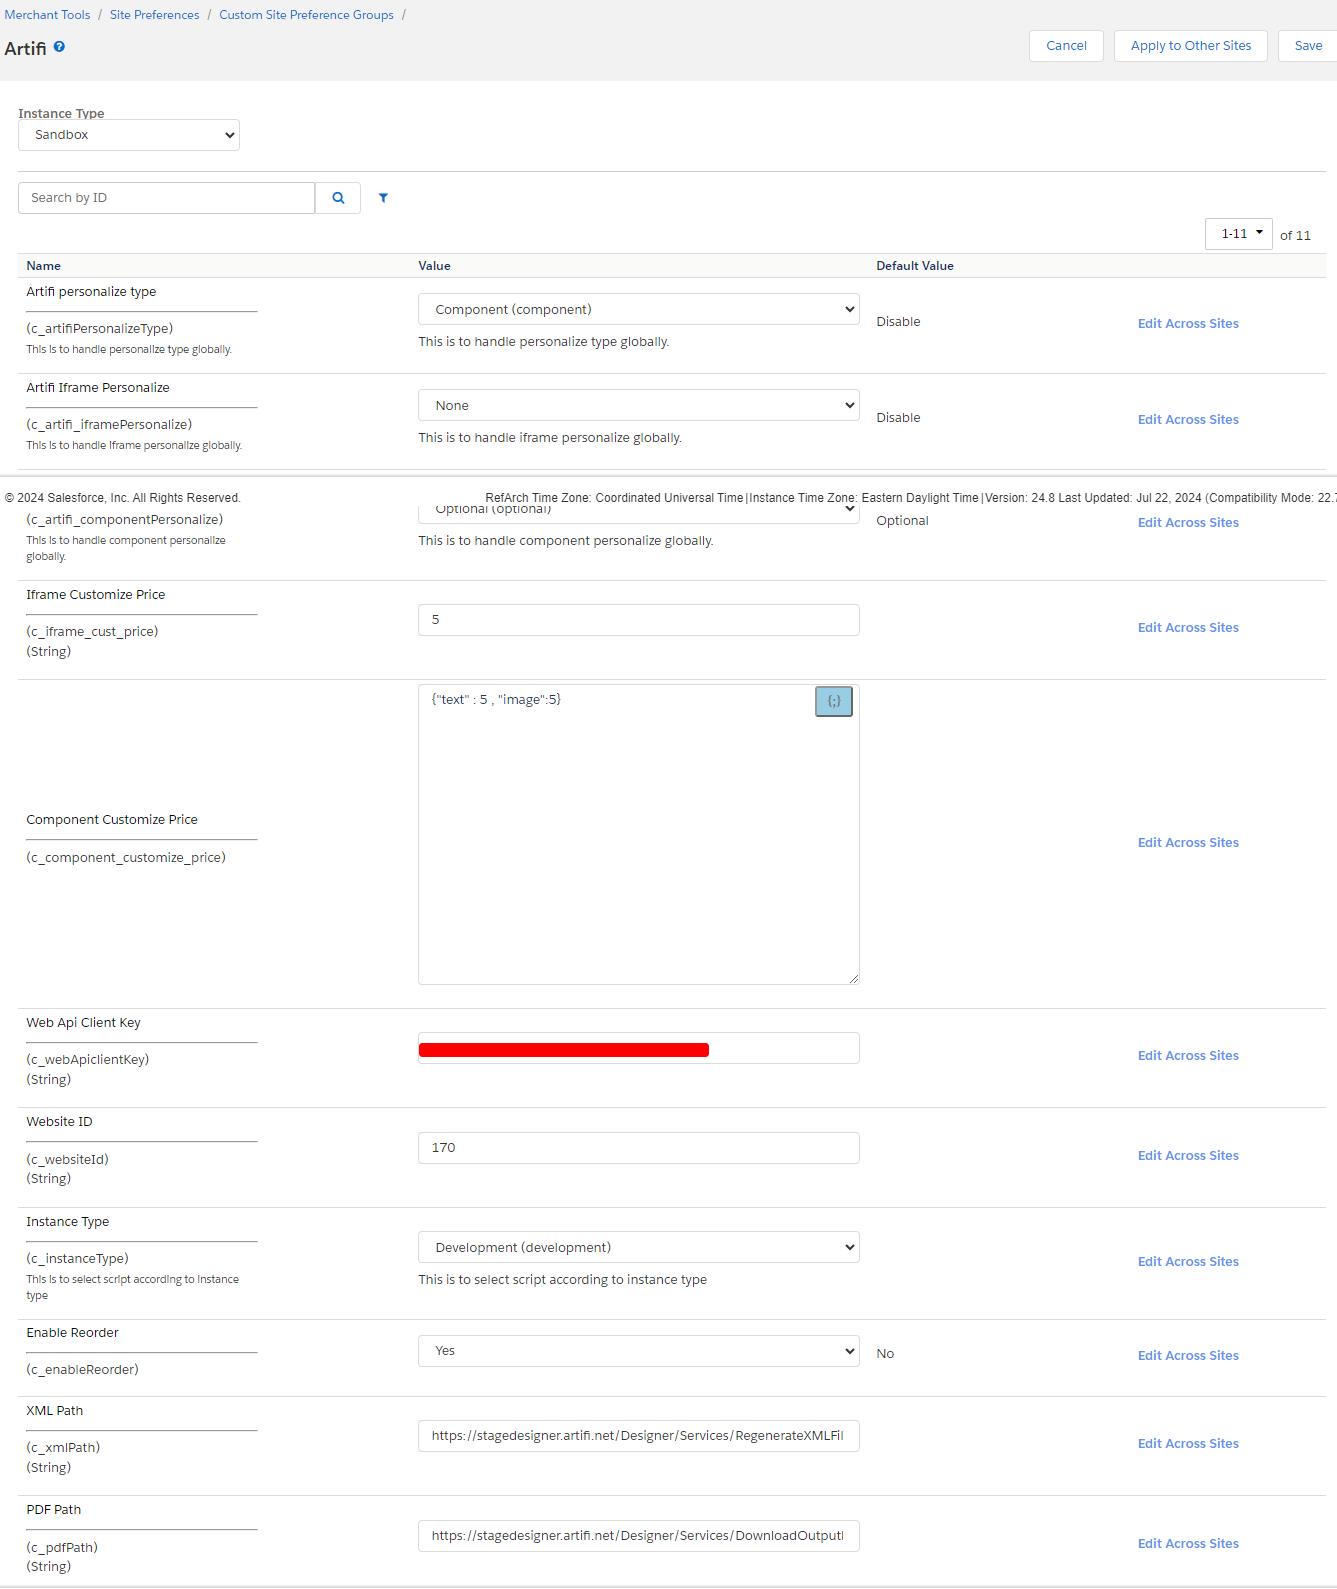Click the Save button
This screenshot has height=1589, width=1337.
point(1308,46)
